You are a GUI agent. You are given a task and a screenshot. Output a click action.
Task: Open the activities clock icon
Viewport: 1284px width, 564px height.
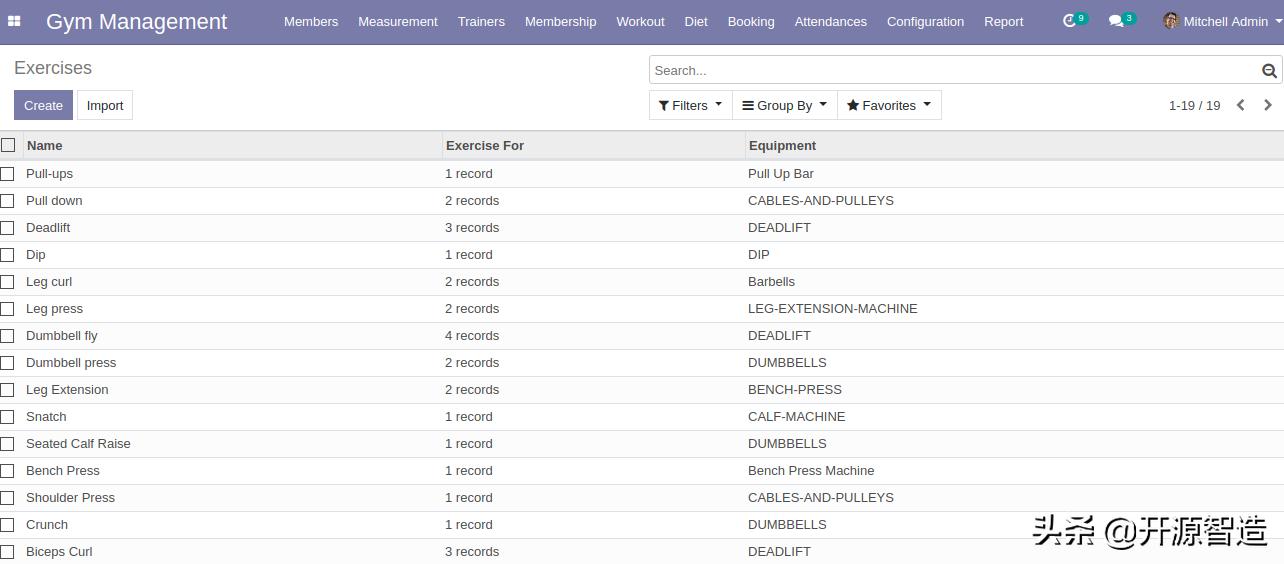1070,21
